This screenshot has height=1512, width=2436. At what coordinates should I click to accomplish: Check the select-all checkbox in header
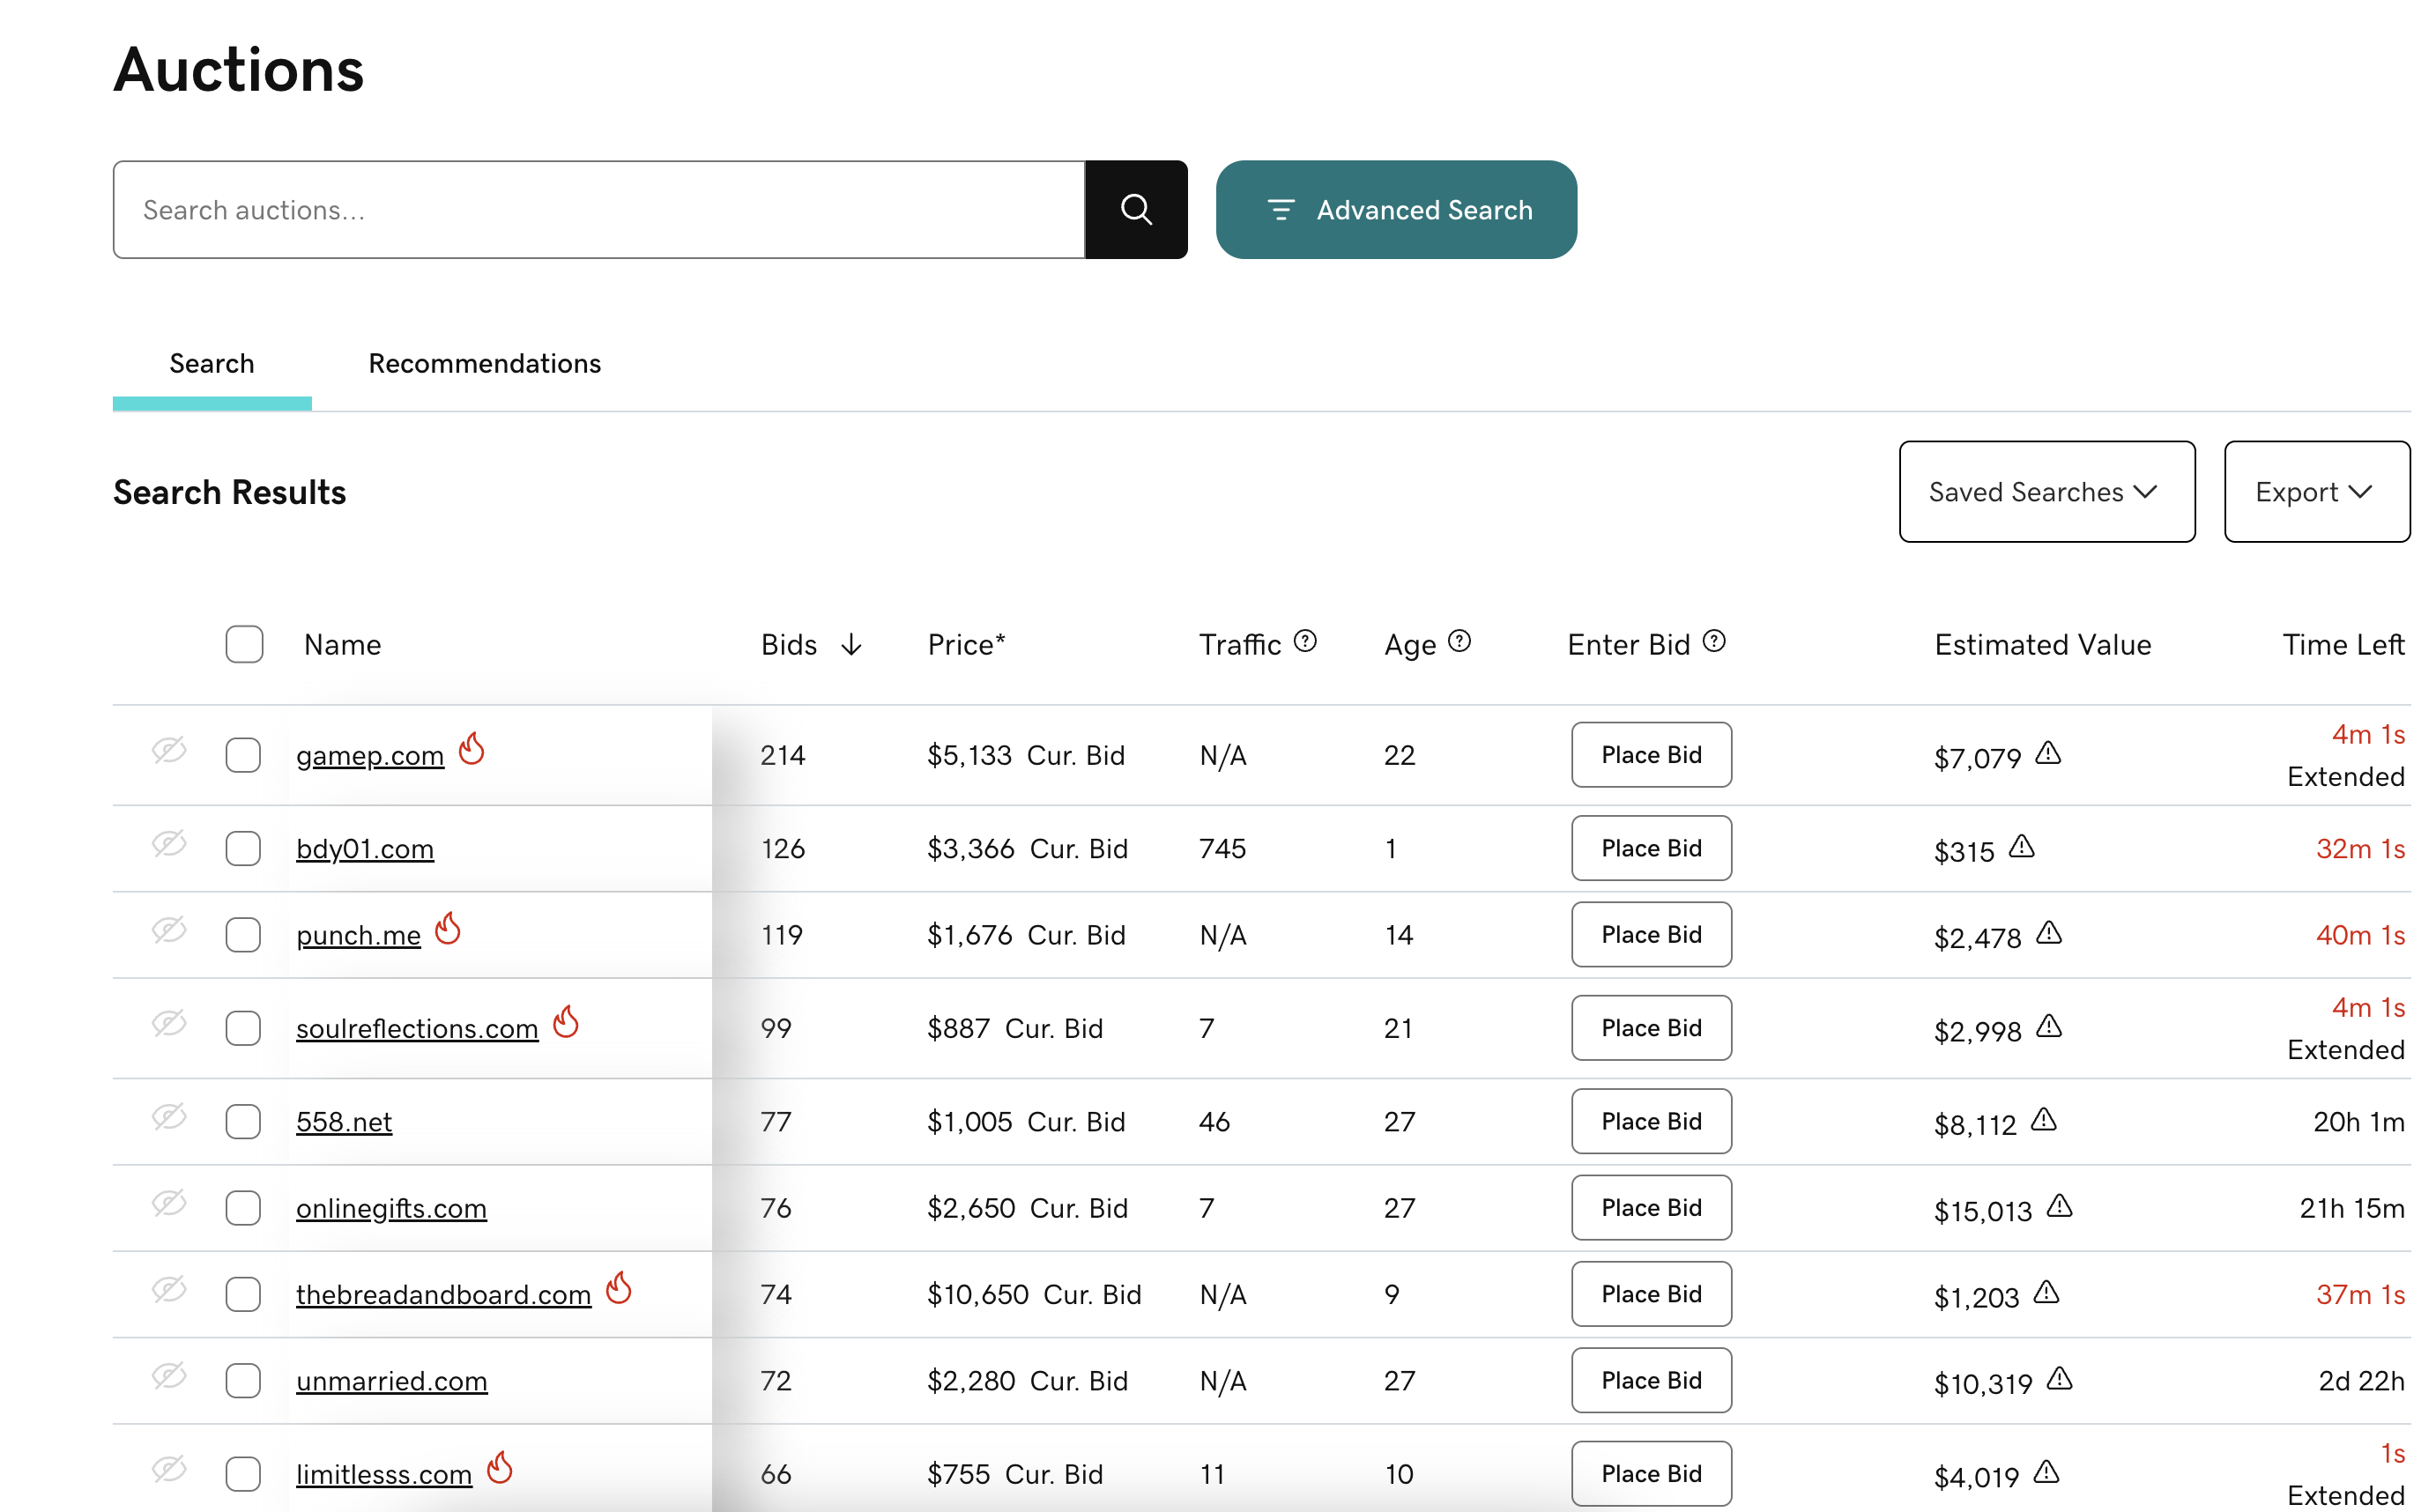pyautogui.click(x=244, y=645)
